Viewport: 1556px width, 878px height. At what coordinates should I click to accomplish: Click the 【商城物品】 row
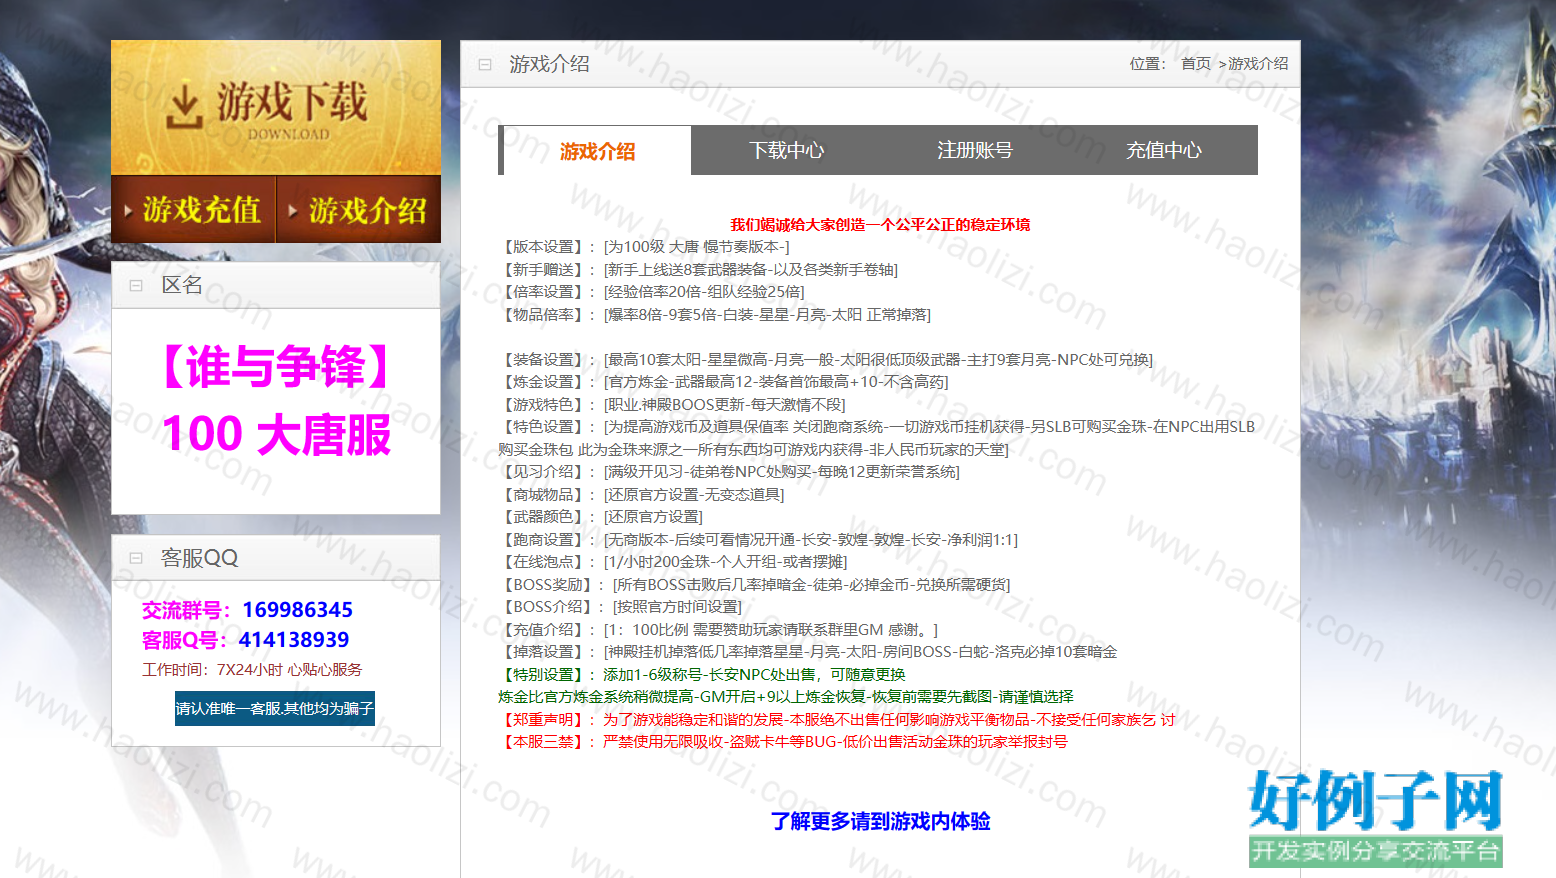(641, 495)
